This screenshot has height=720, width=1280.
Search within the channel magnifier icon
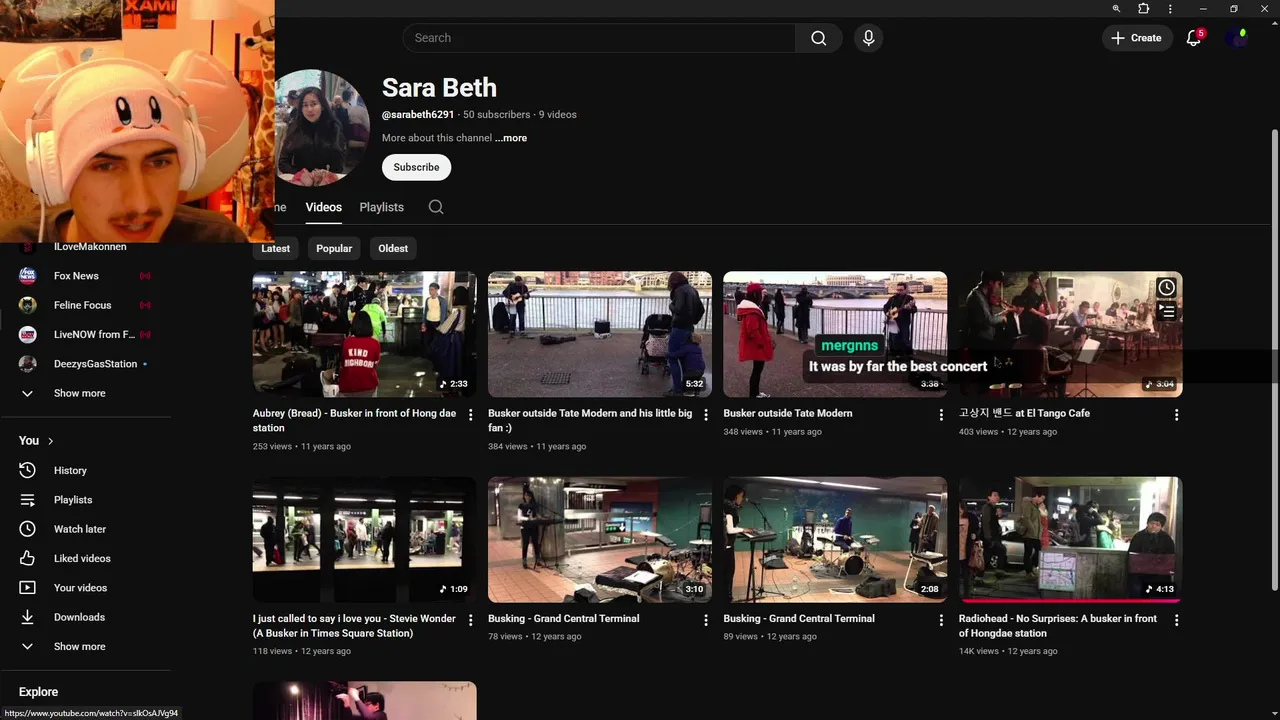(x=436, y=207)
